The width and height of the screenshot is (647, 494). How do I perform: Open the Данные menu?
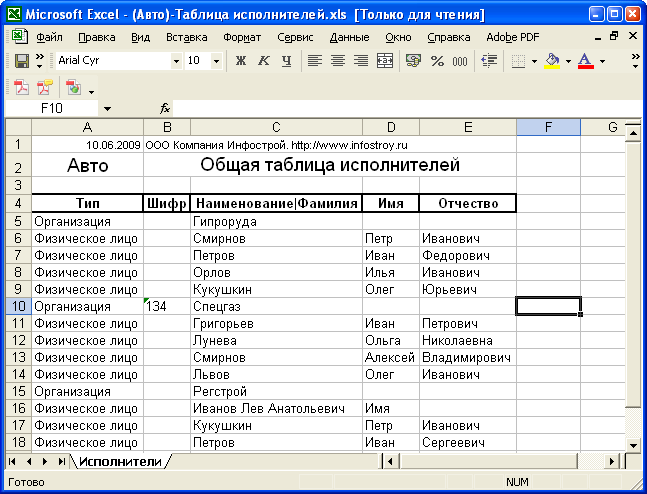349,37
